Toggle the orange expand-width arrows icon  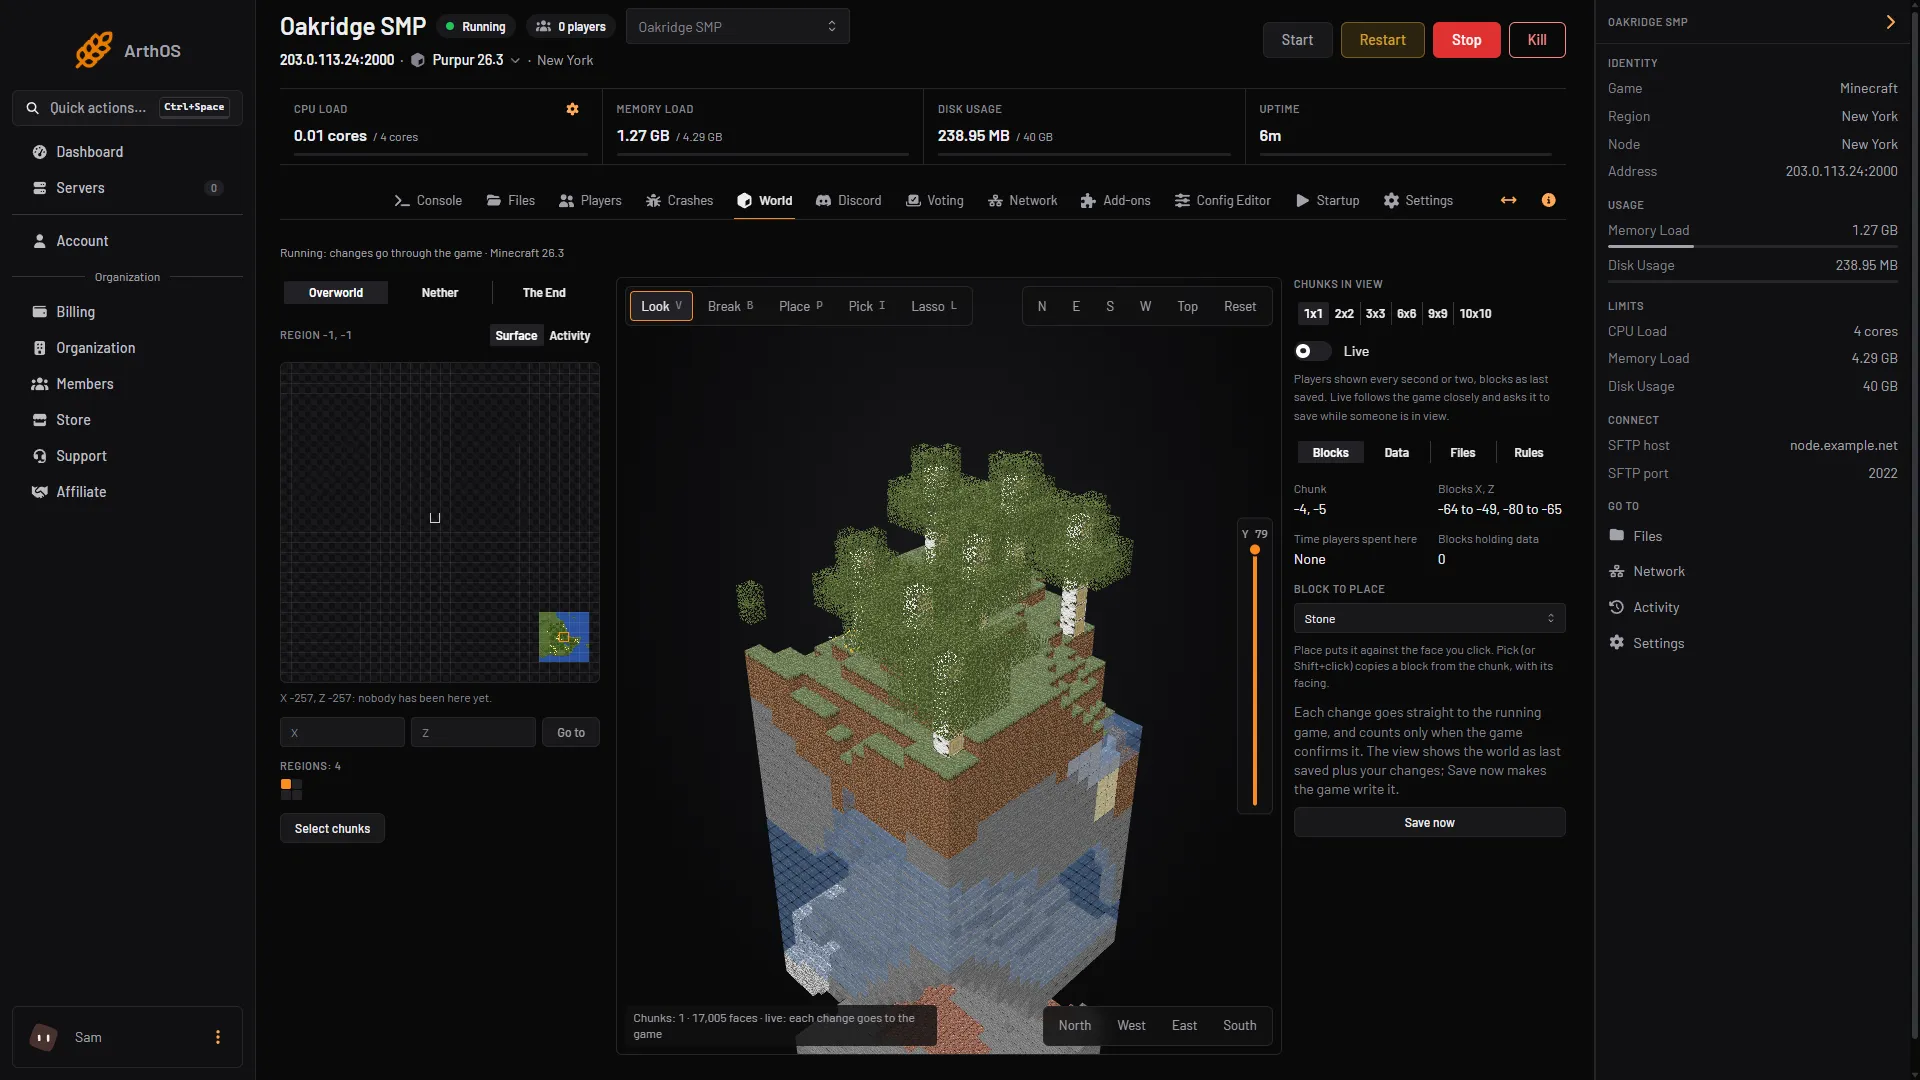pyautogui.click(x=1509, y=200)
